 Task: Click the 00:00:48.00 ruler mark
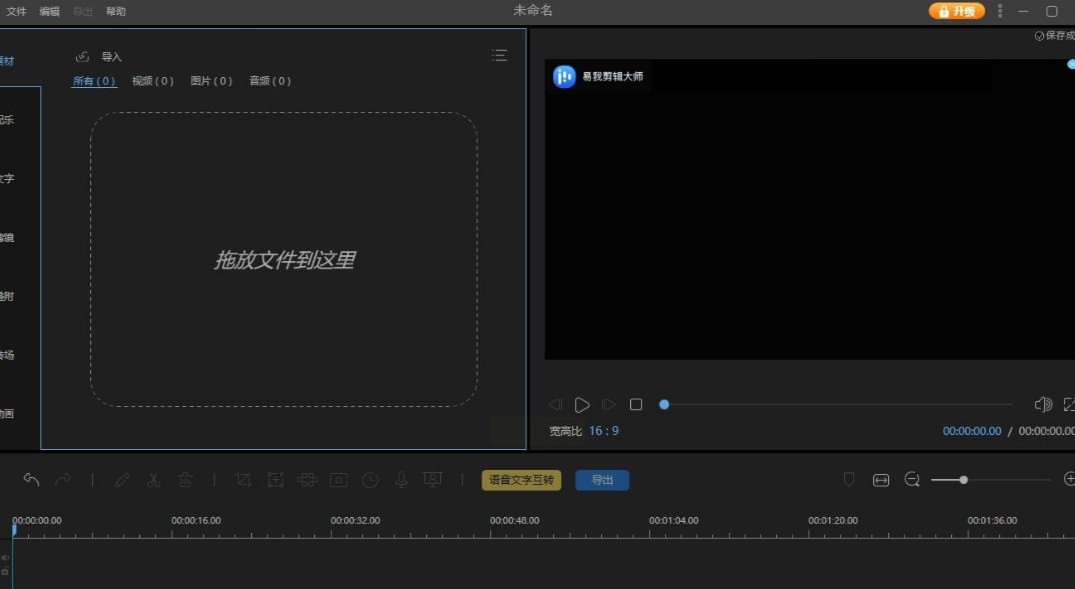tap(514, 520)
